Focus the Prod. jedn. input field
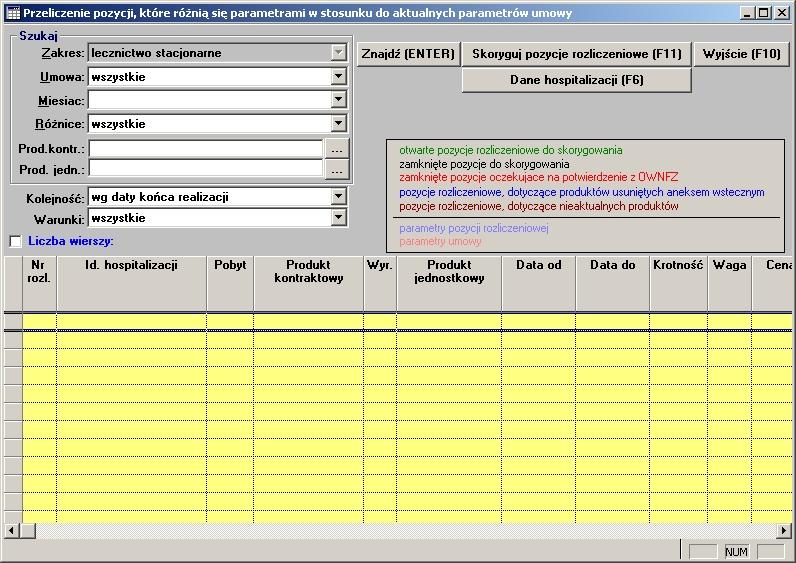Screen dimensions: 796x563 click(206, 169)
